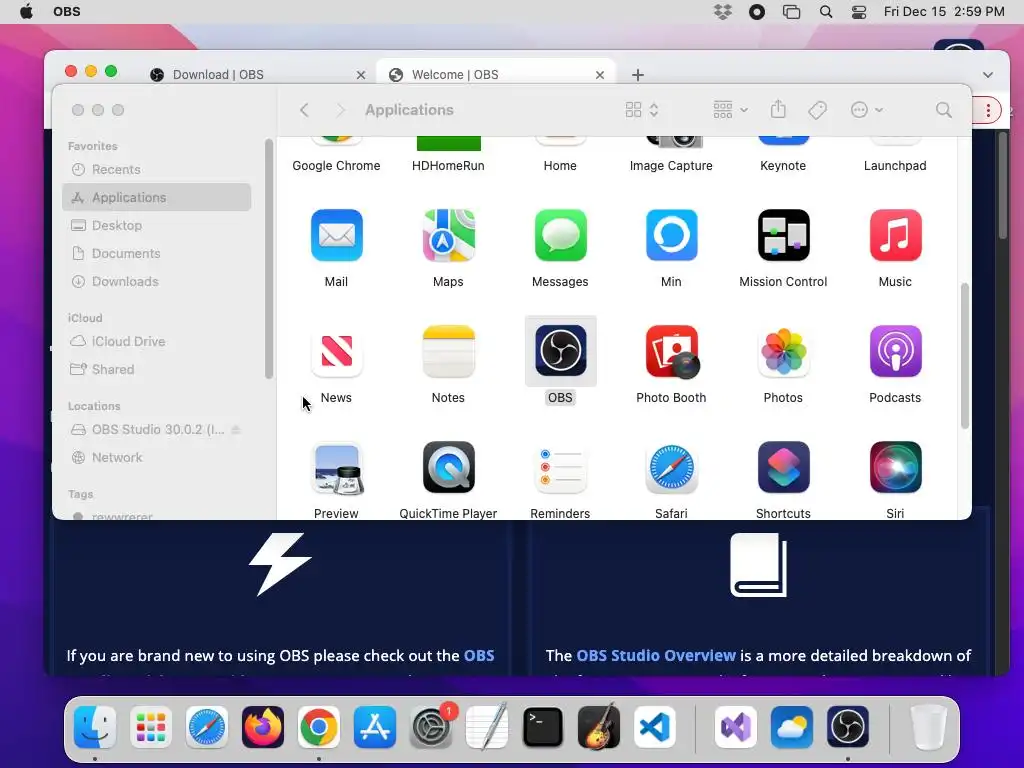Open the OBS Studio Overview link
Image resolution: width=1024 pixels, height=768 pixels.
(x=656, y=656)
